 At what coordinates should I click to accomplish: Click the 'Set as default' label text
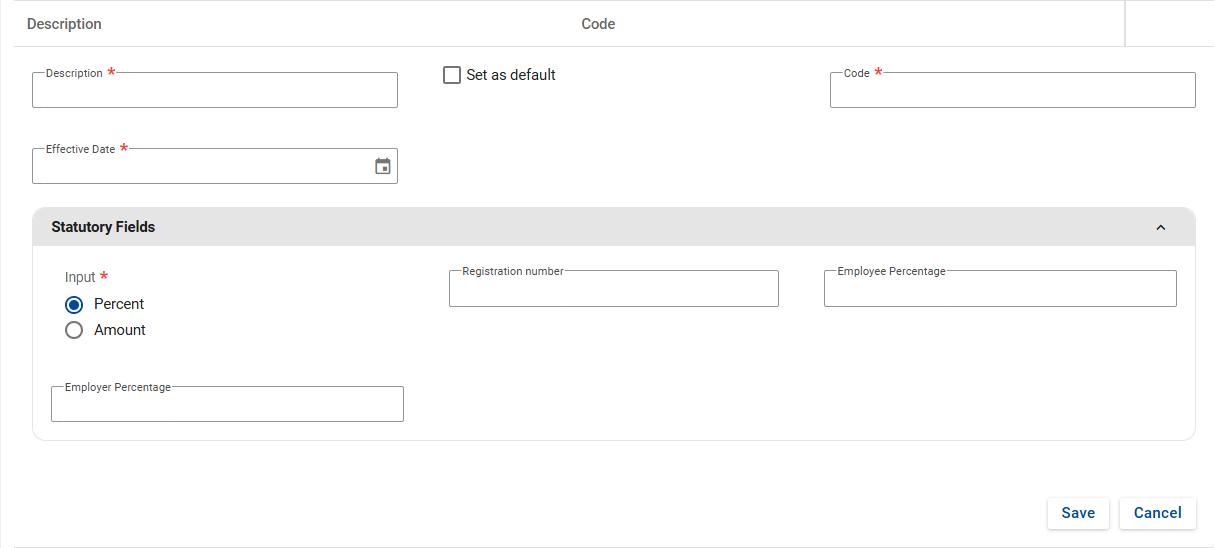click(x=511, y=75)
